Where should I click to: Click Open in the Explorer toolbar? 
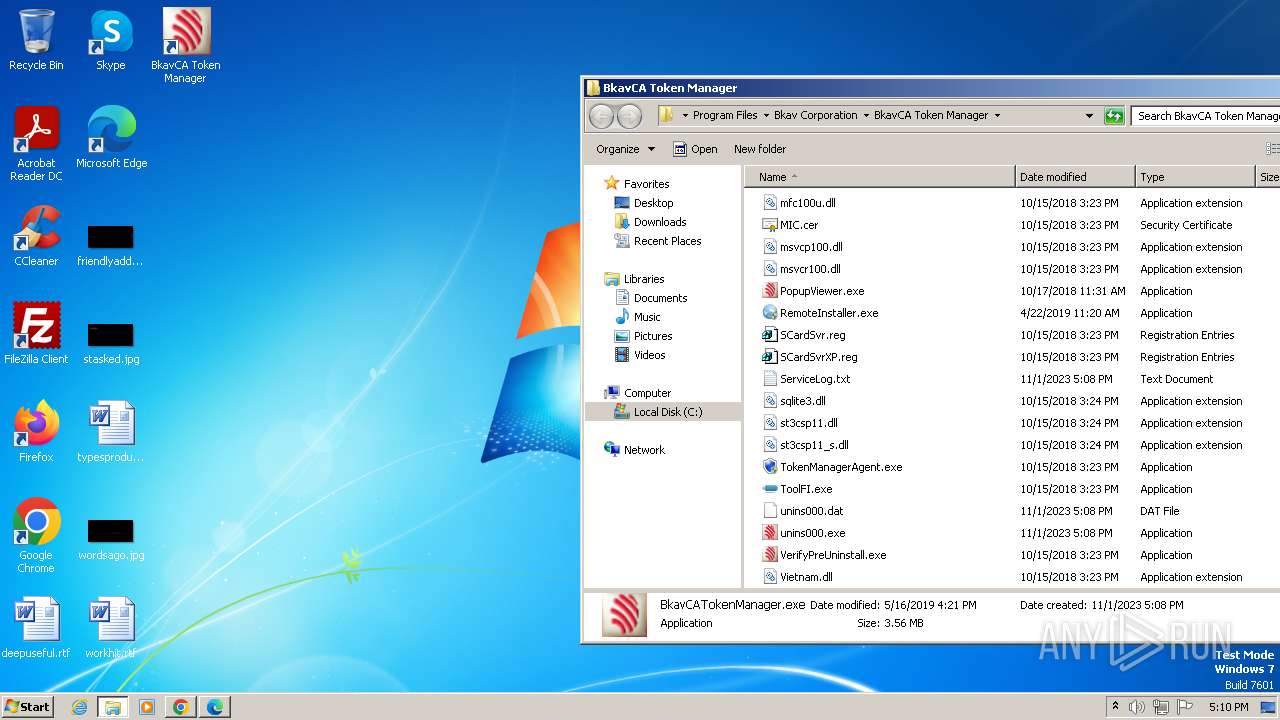695,149
